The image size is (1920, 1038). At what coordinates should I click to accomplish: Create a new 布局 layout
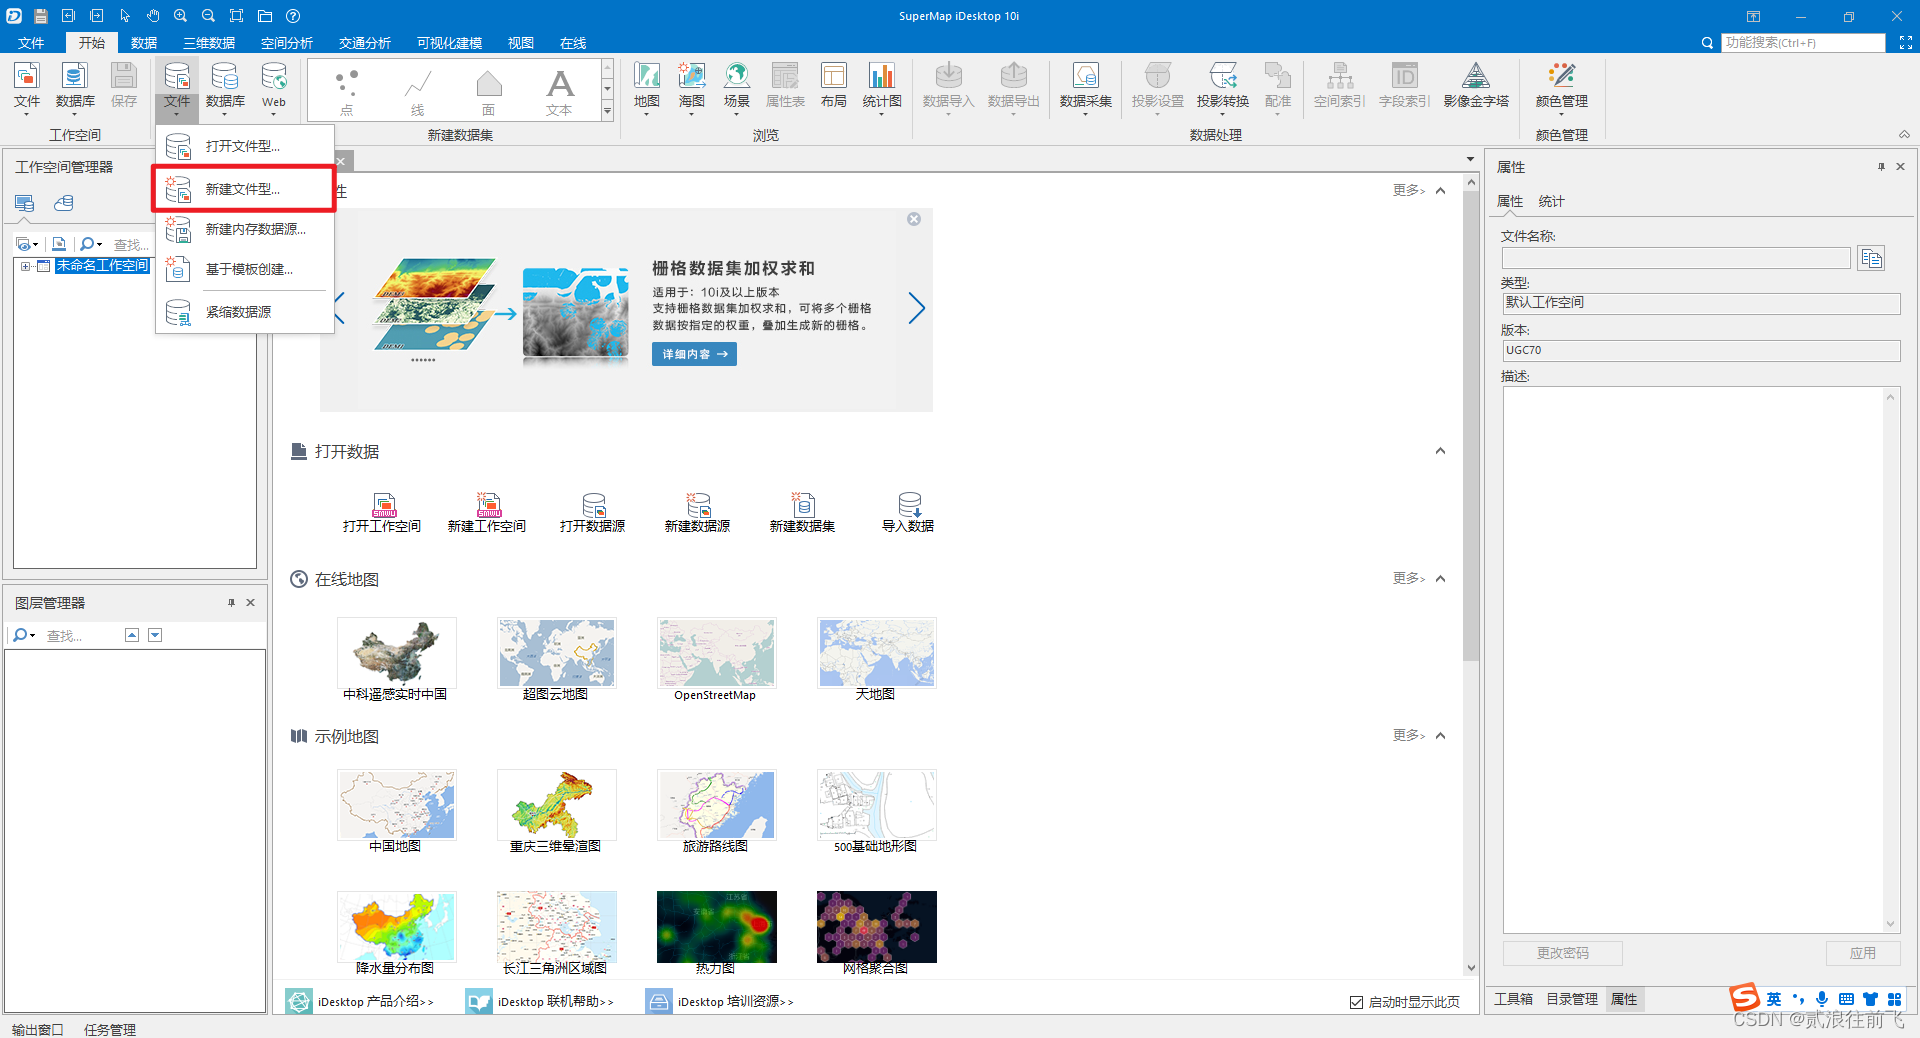coord(833,87)
